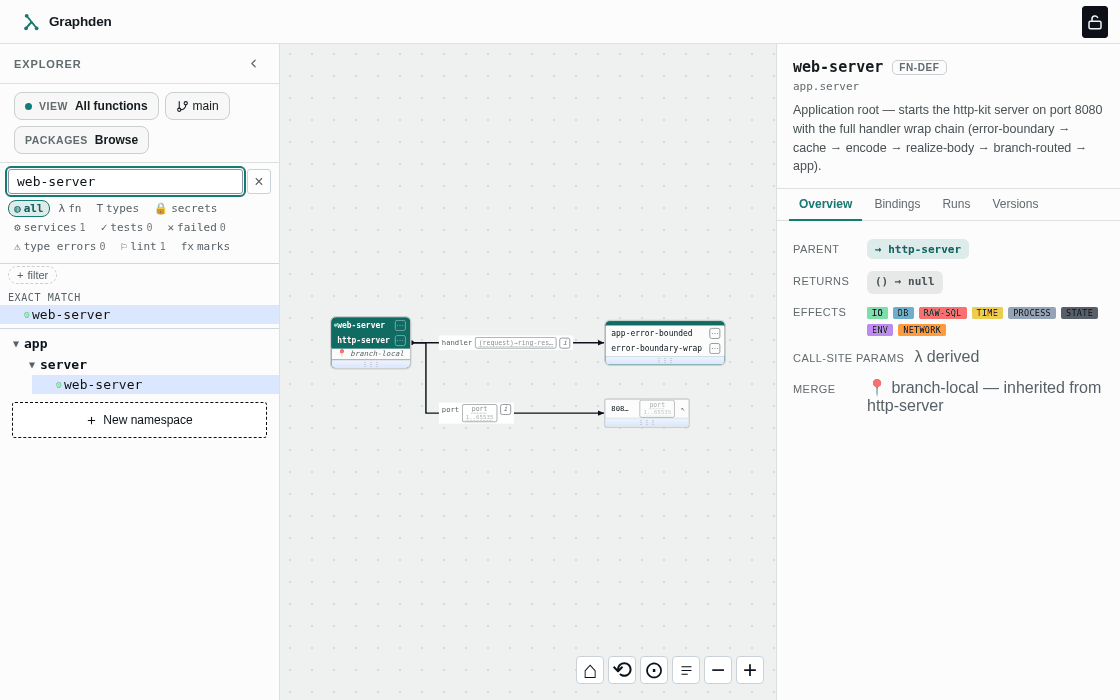1120x700 pixels.
Task: Grab the web-server node drag handle
Action: (371, 364)
